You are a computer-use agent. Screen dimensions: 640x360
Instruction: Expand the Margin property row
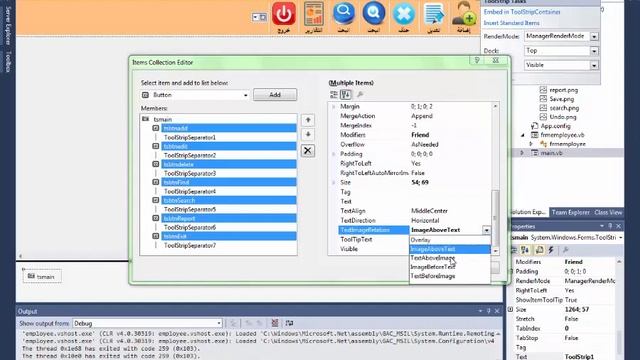pyautogui.click(x=333, y=107)
